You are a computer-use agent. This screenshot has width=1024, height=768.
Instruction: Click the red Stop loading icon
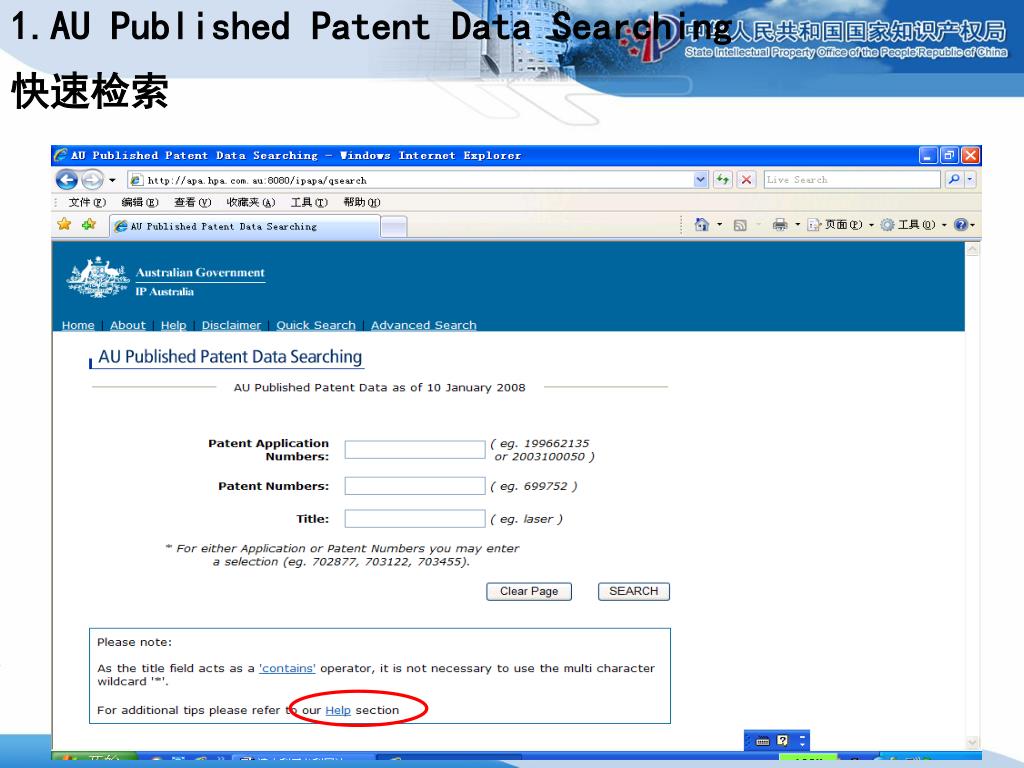point(746,180)
